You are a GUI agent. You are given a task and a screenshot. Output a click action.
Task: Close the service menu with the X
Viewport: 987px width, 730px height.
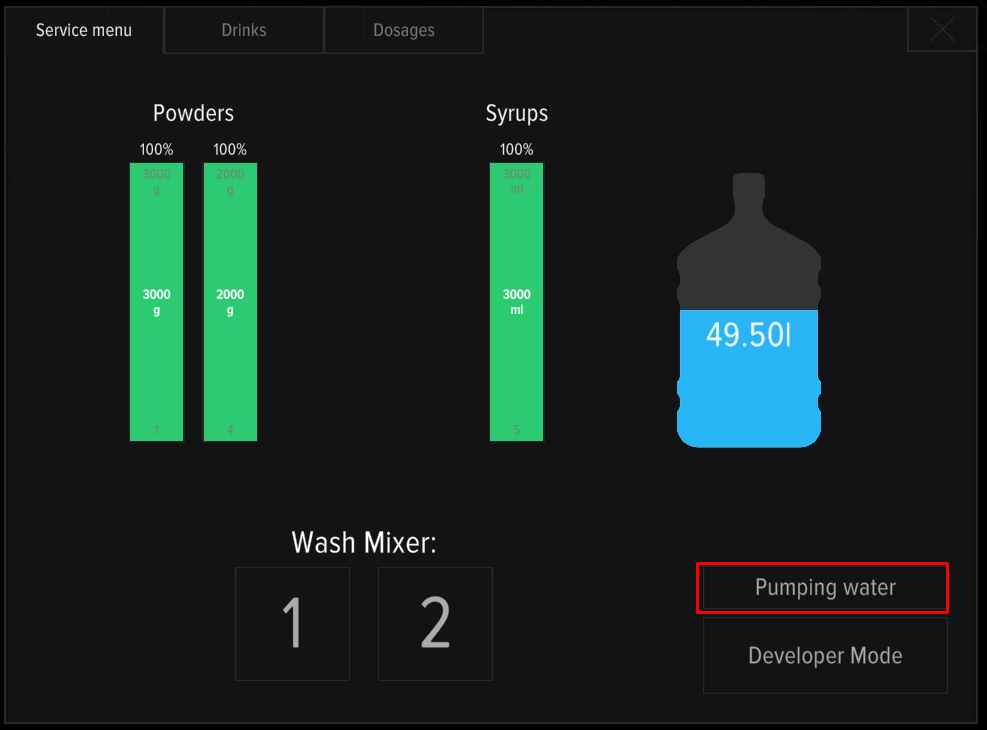[942, 30]
